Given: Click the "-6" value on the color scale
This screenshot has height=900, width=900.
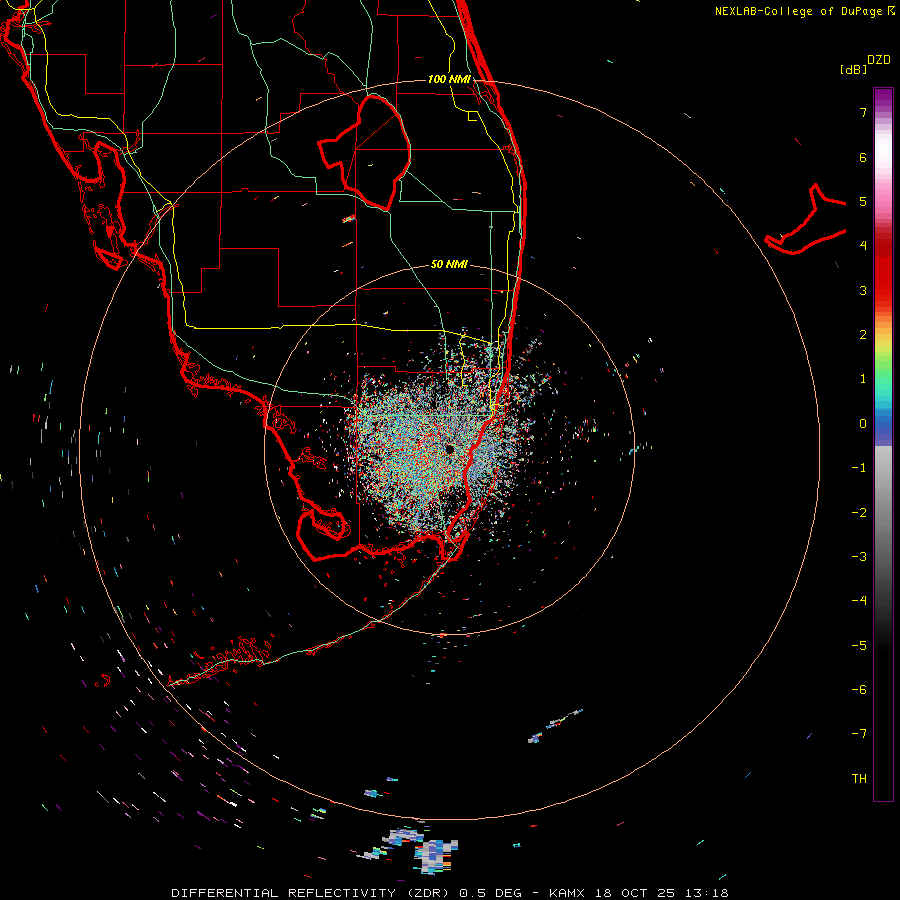Looking at the screenshot, I should coord(859,690).
